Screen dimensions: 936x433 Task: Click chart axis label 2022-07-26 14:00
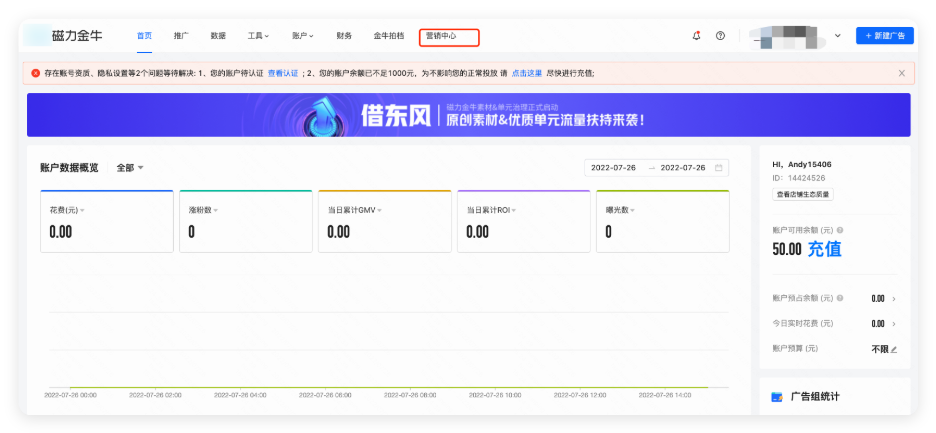point(665,395)
